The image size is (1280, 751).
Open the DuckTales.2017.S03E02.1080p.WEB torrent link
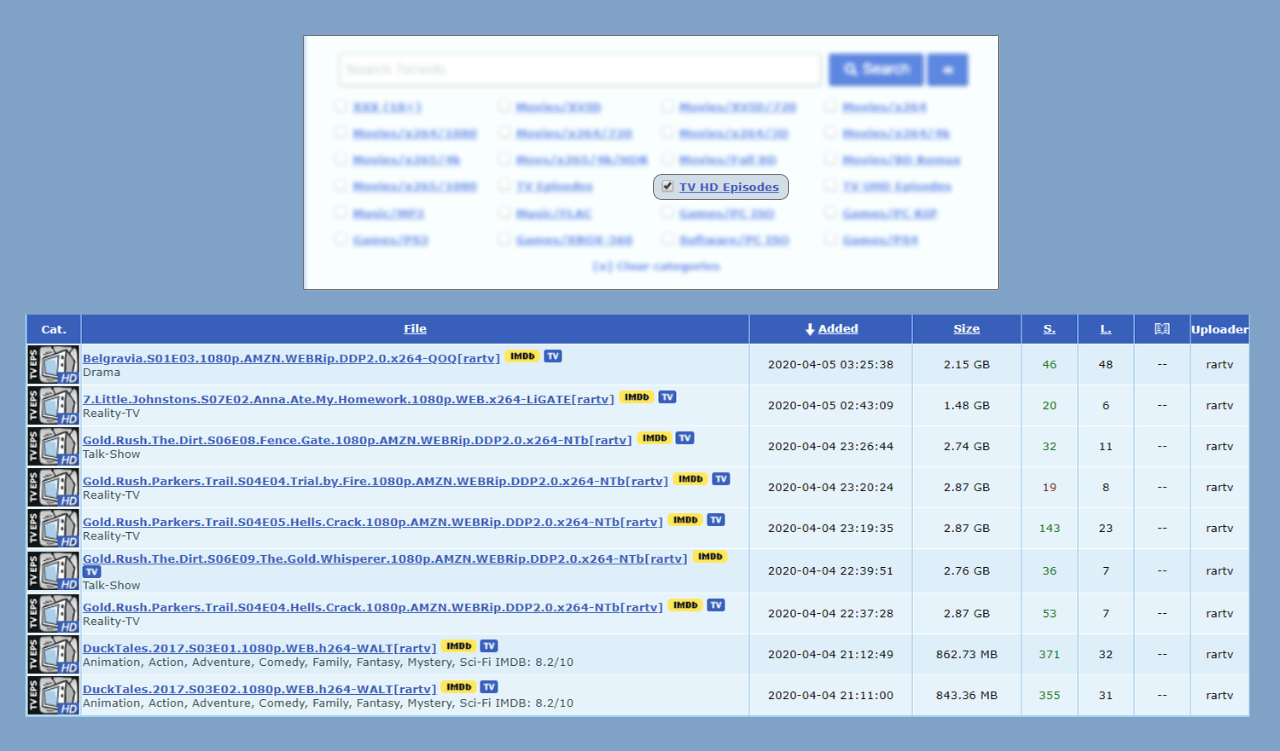click(x=259, y=689)
